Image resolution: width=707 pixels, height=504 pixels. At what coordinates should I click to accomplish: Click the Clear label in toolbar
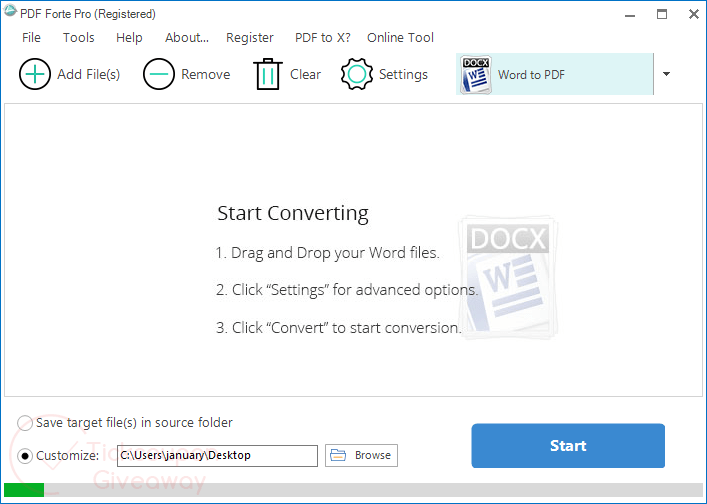pyautogui.click(x=305, y=74)
